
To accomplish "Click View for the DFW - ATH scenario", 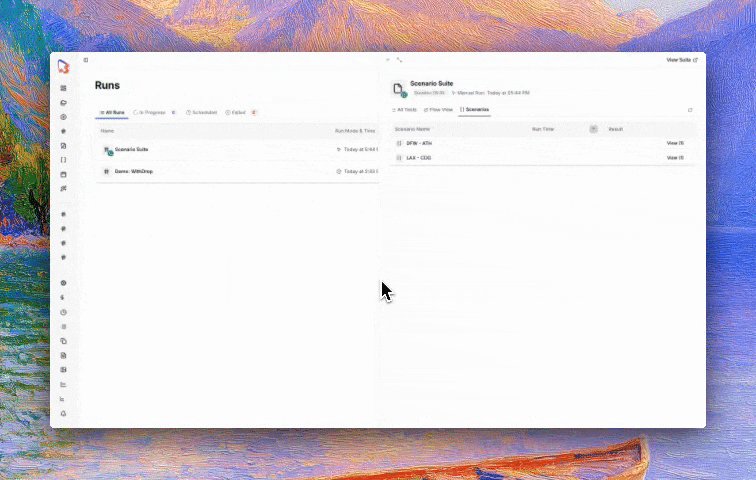I will 675,143.
